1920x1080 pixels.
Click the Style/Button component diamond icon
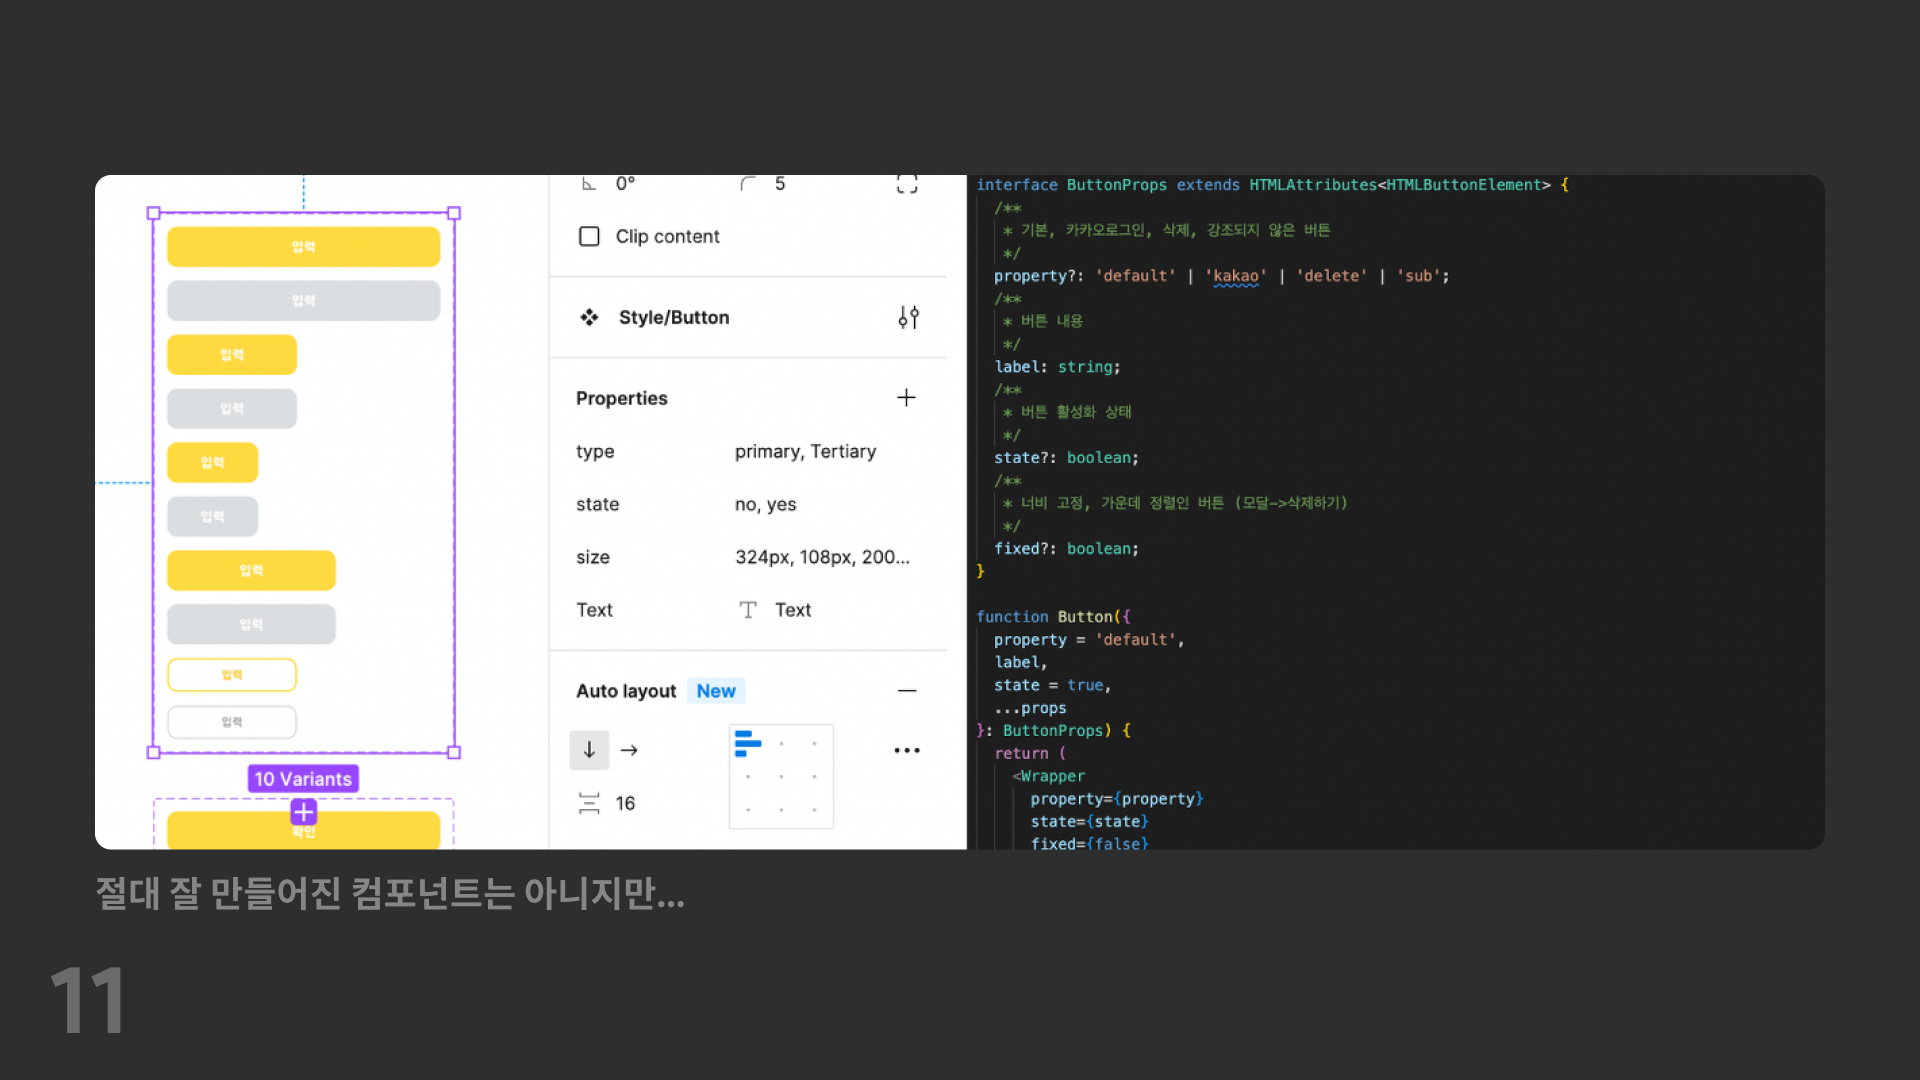[589, 317]
